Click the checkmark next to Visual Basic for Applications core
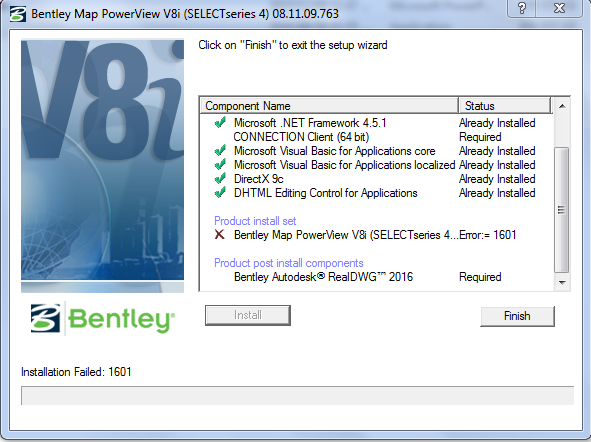 [220, 151]
